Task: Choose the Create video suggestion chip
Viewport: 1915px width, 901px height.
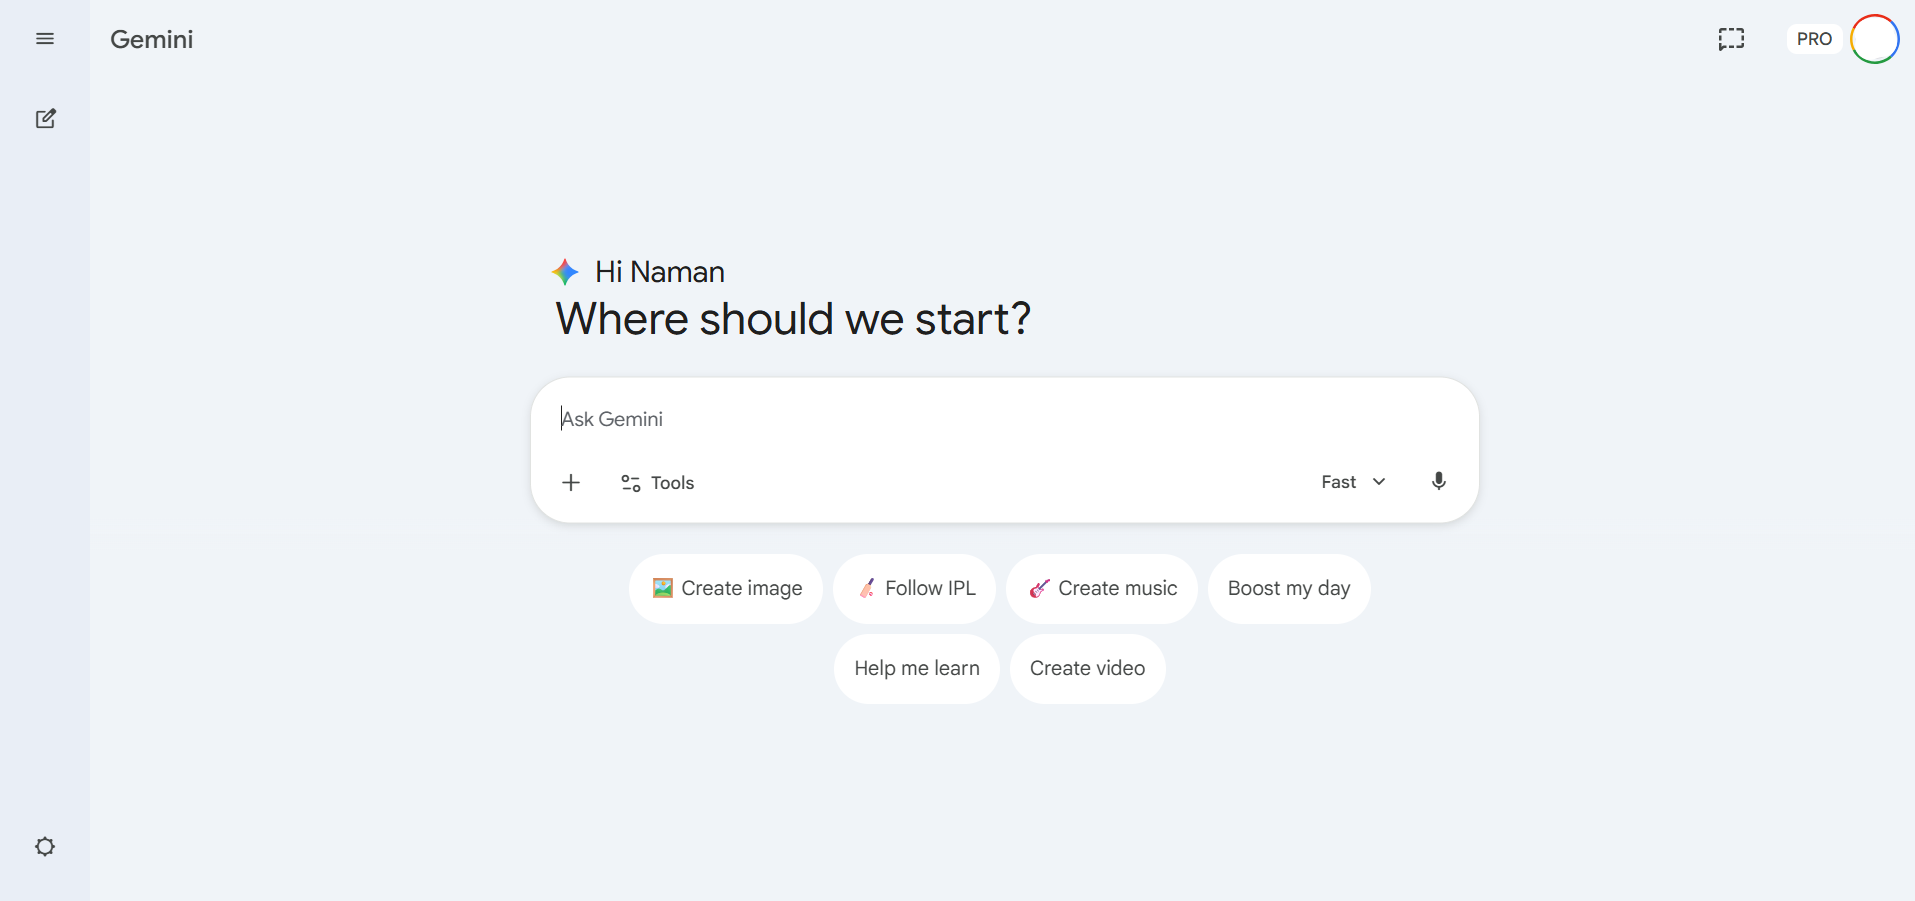Action: point(1087,669)
